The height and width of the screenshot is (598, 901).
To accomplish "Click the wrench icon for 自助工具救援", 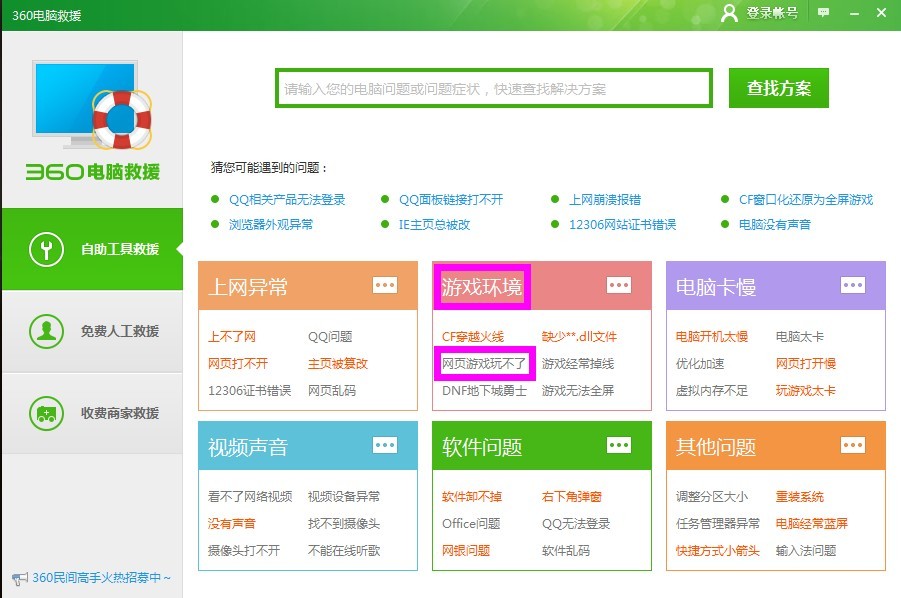I will pos(47,249).
